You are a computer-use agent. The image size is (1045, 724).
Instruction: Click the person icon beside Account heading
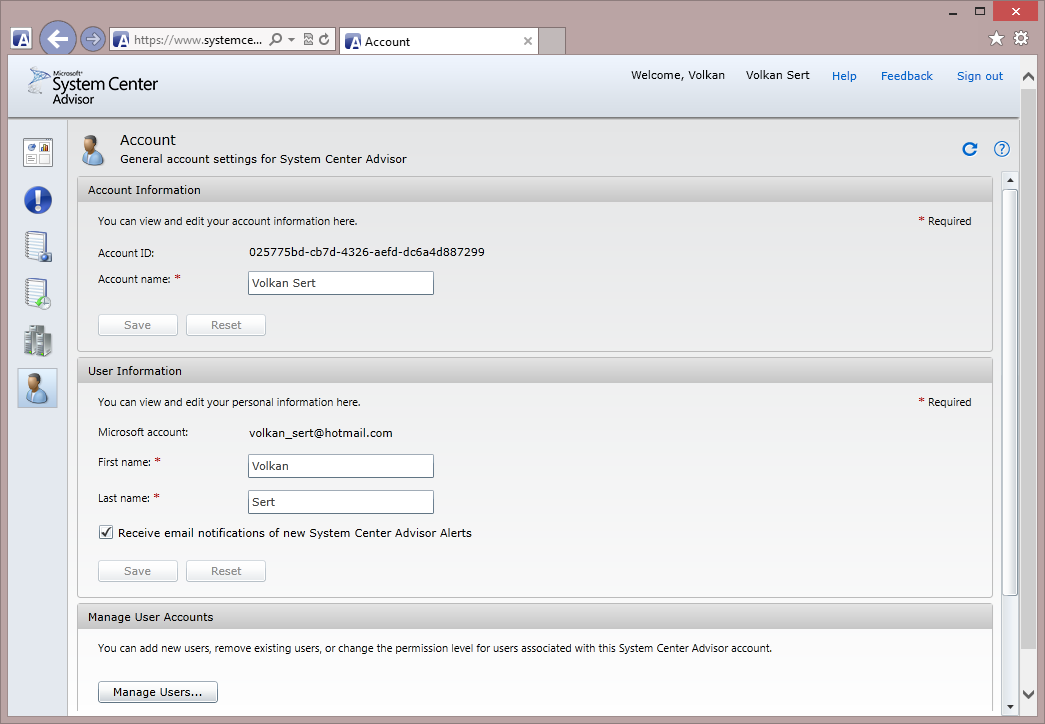[x=93, y=149]
